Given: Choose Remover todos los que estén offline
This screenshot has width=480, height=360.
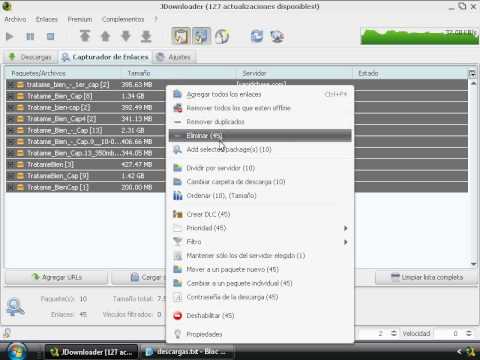Looking at the screenshot, I should (260, 108).
